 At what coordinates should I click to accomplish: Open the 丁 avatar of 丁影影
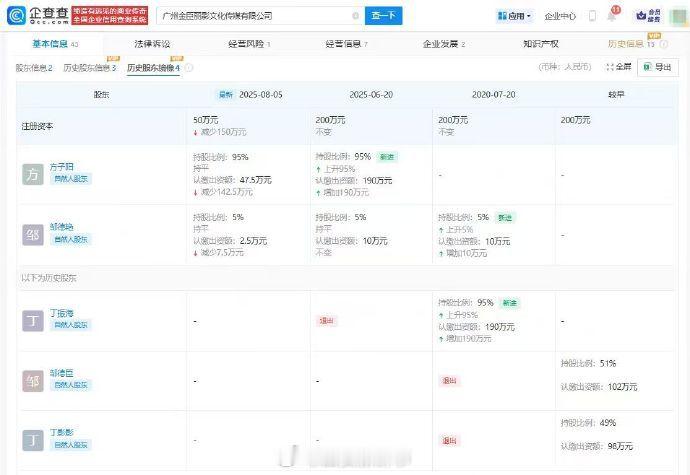pos(33,441)
